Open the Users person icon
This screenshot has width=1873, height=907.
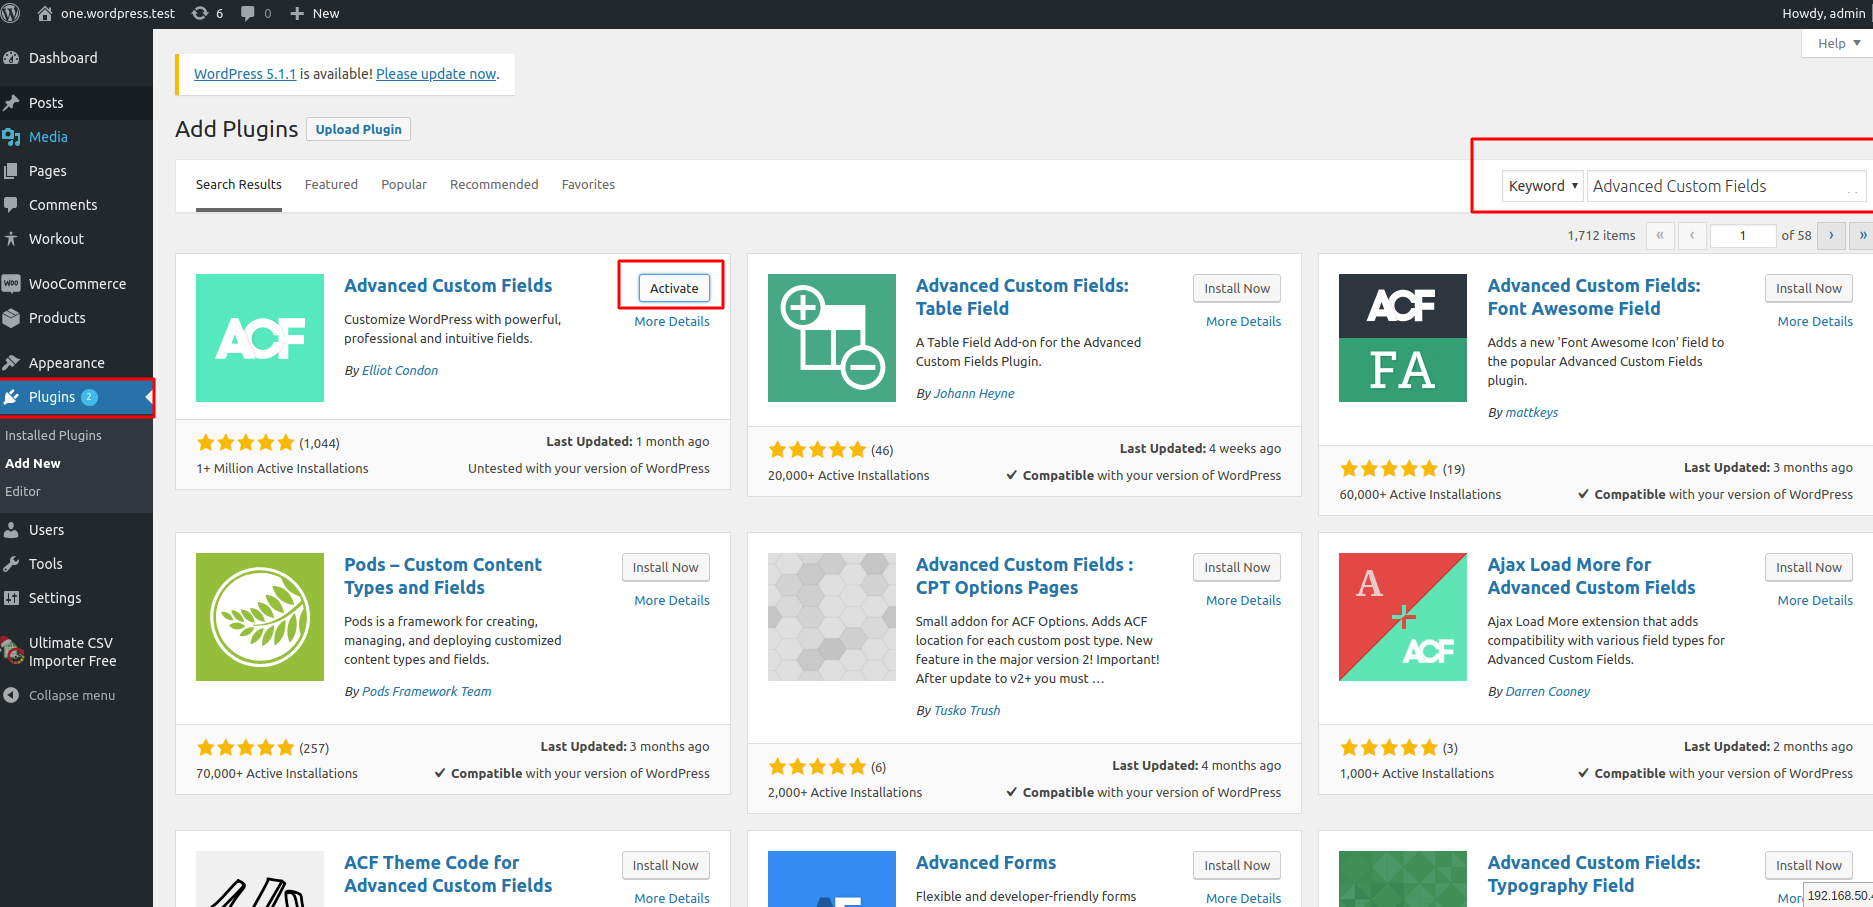tap(11, 530)
